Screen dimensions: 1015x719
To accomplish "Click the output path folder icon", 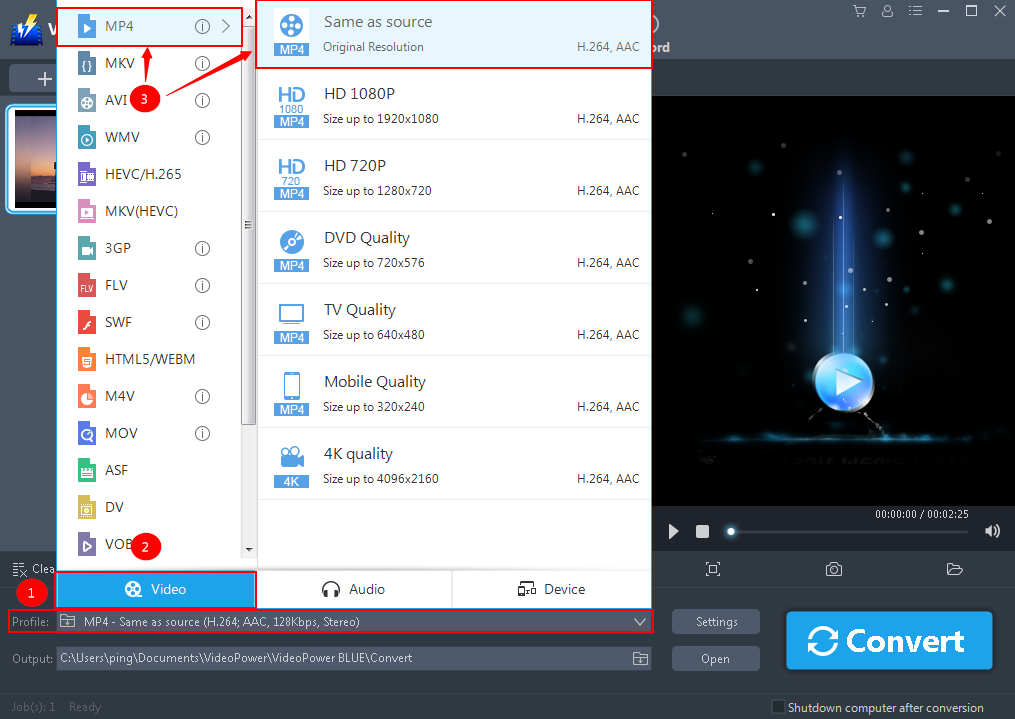I will click(640, 658).
